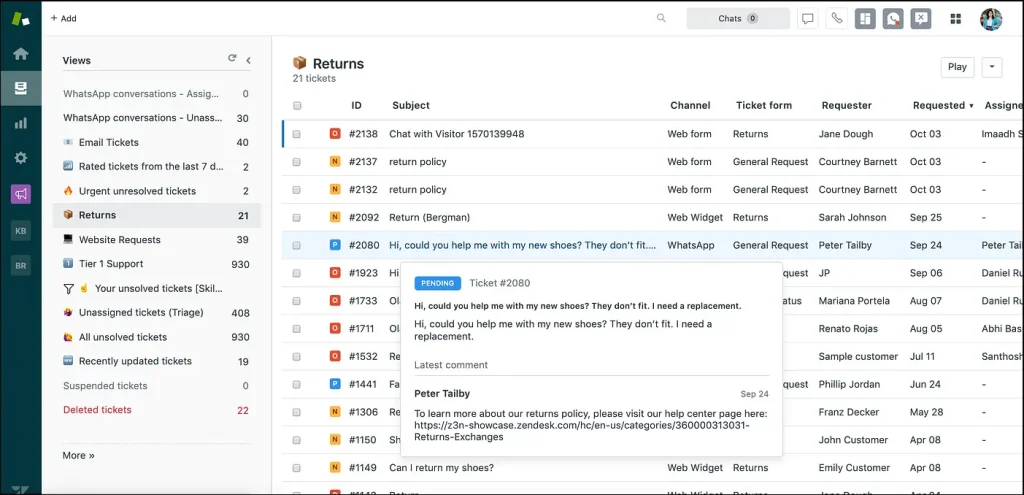This screenshot has height=495, width=1024.
Task: Open the Recently updated tickets view
Action: coord(156,361)
